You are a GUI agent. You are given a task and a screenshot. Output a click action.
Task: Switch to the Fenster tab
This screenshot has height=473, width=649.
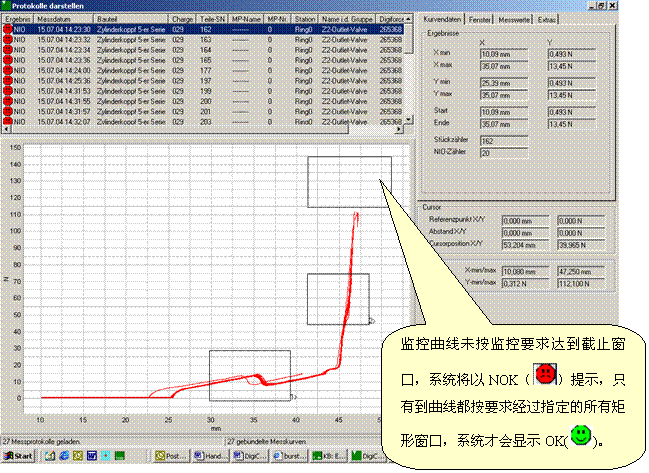click(480, 19)
